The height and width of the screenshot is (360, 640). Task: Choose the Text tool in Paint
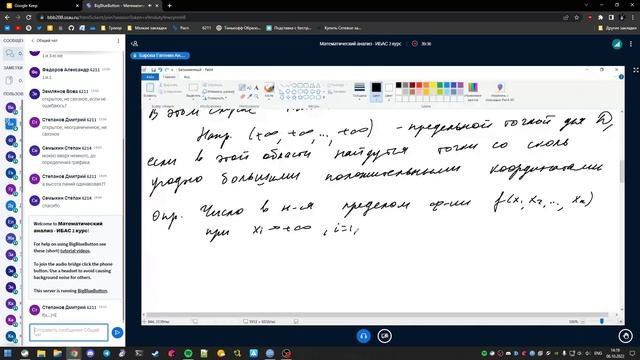[256, 87]
